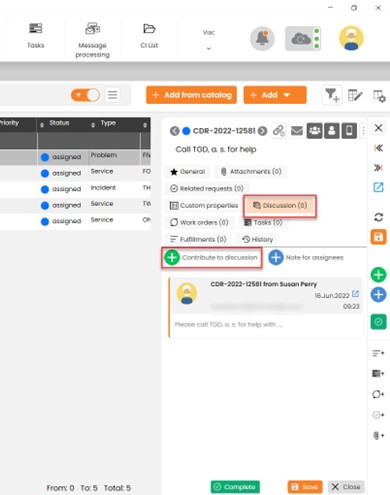Click Note for assignees

coord(306,257)
